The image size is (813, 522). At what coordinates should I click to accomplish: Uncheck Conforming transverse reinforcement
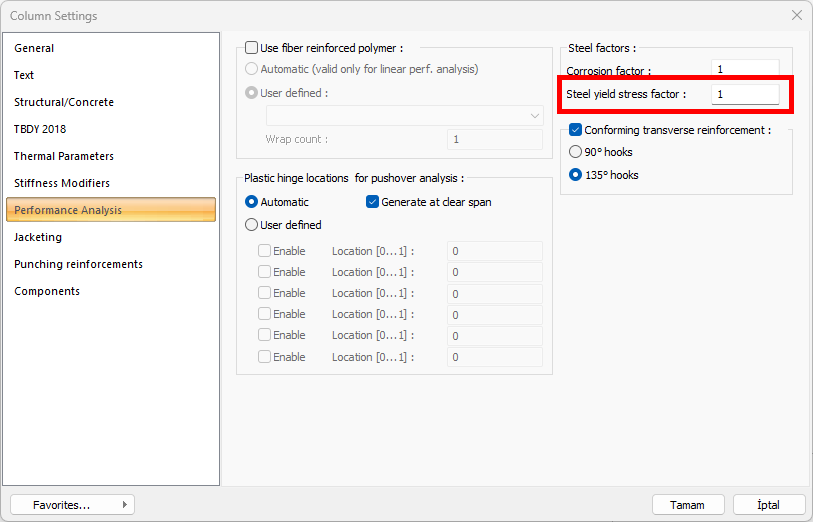pyautogui.click(x=575, y=130)
